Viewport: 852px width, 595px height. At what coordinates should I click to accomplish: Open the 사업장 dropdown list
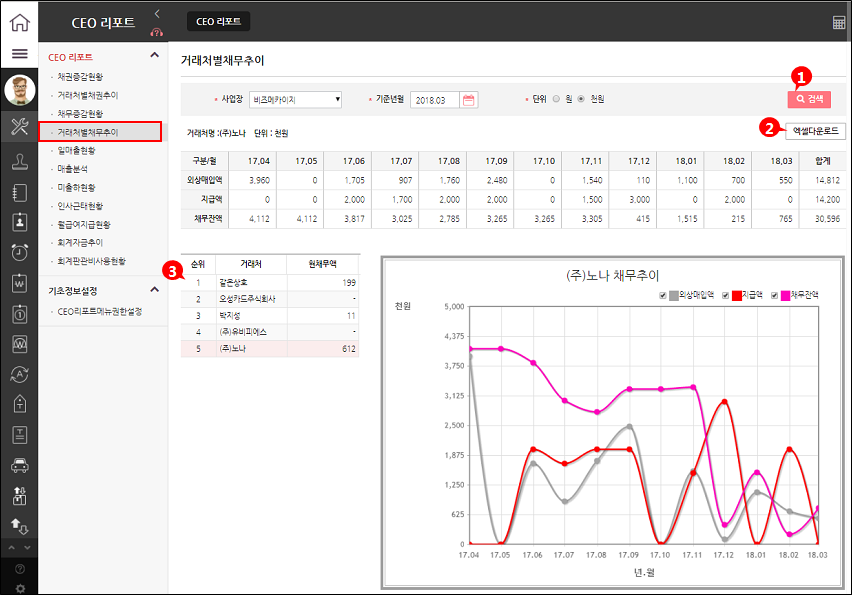coord(296,99)
